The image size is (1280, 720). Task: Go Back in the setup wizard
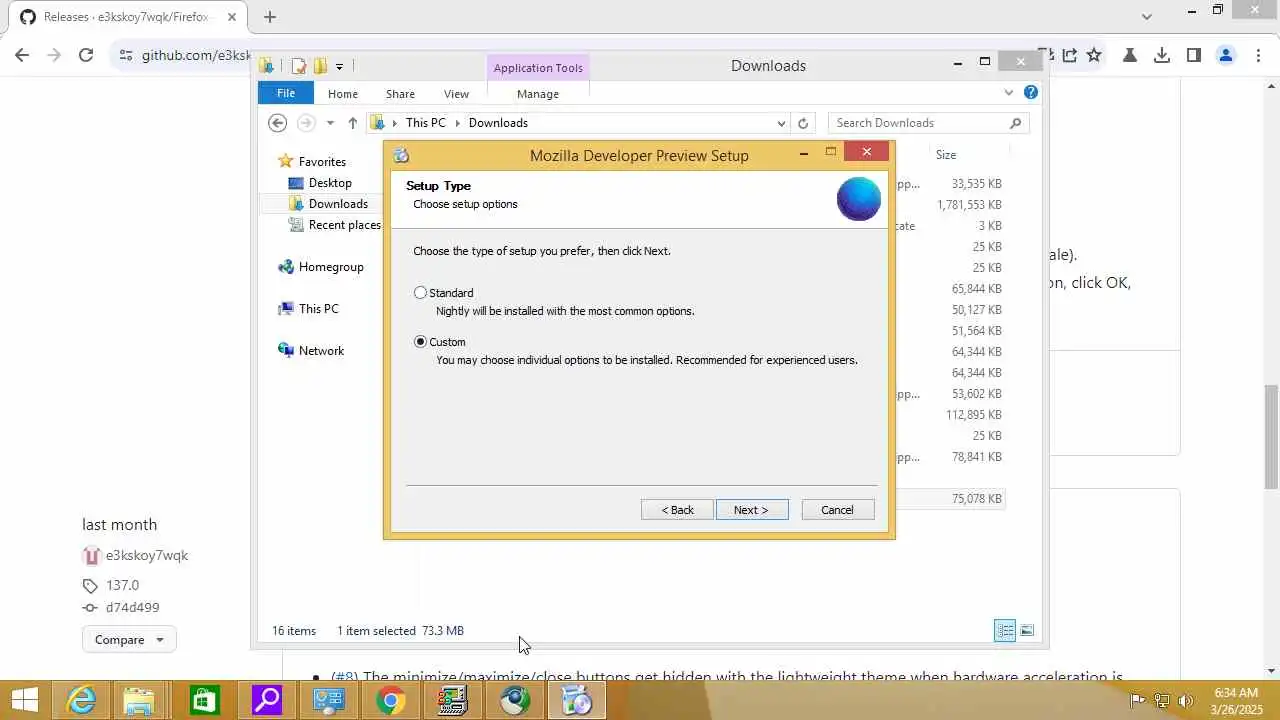click(x=677, y=510)
